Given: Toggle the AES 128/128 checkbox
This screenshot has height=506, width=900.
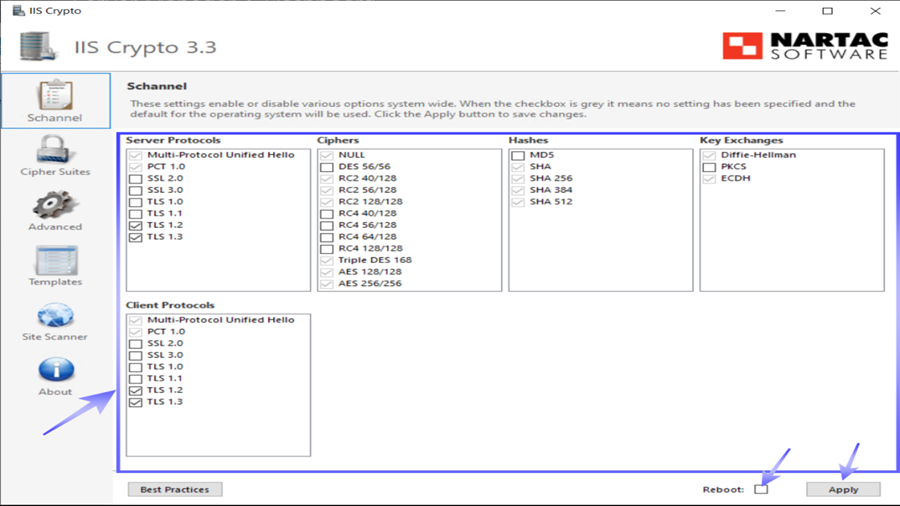Looking at the screenshot, I should 327,272.
